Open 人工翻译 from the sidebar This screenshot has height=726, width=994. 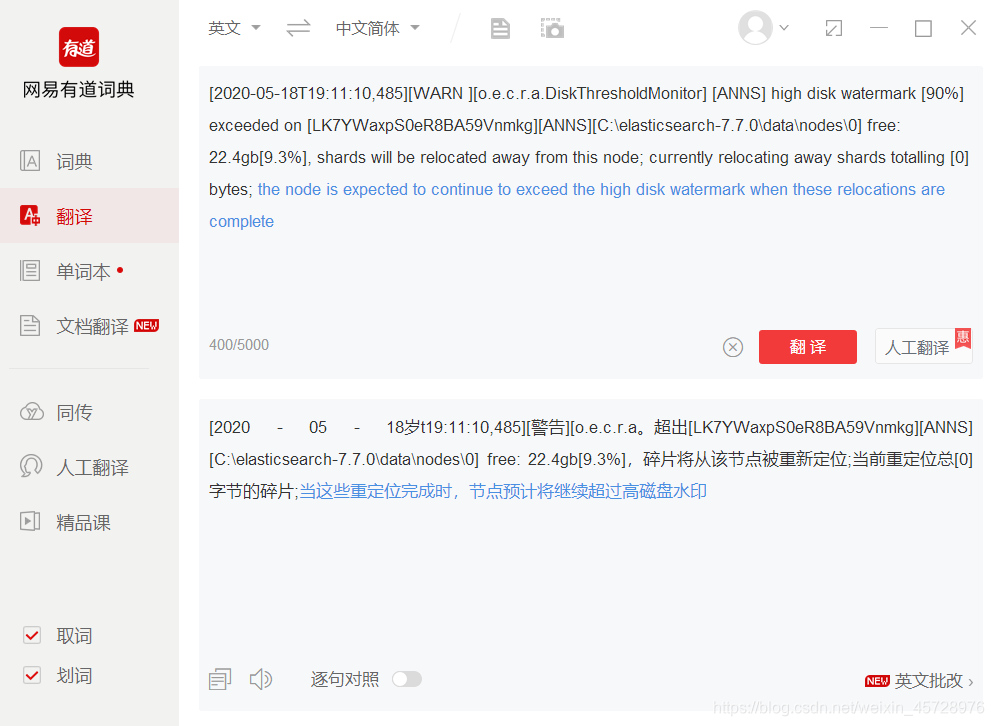[x=73, y=466]
